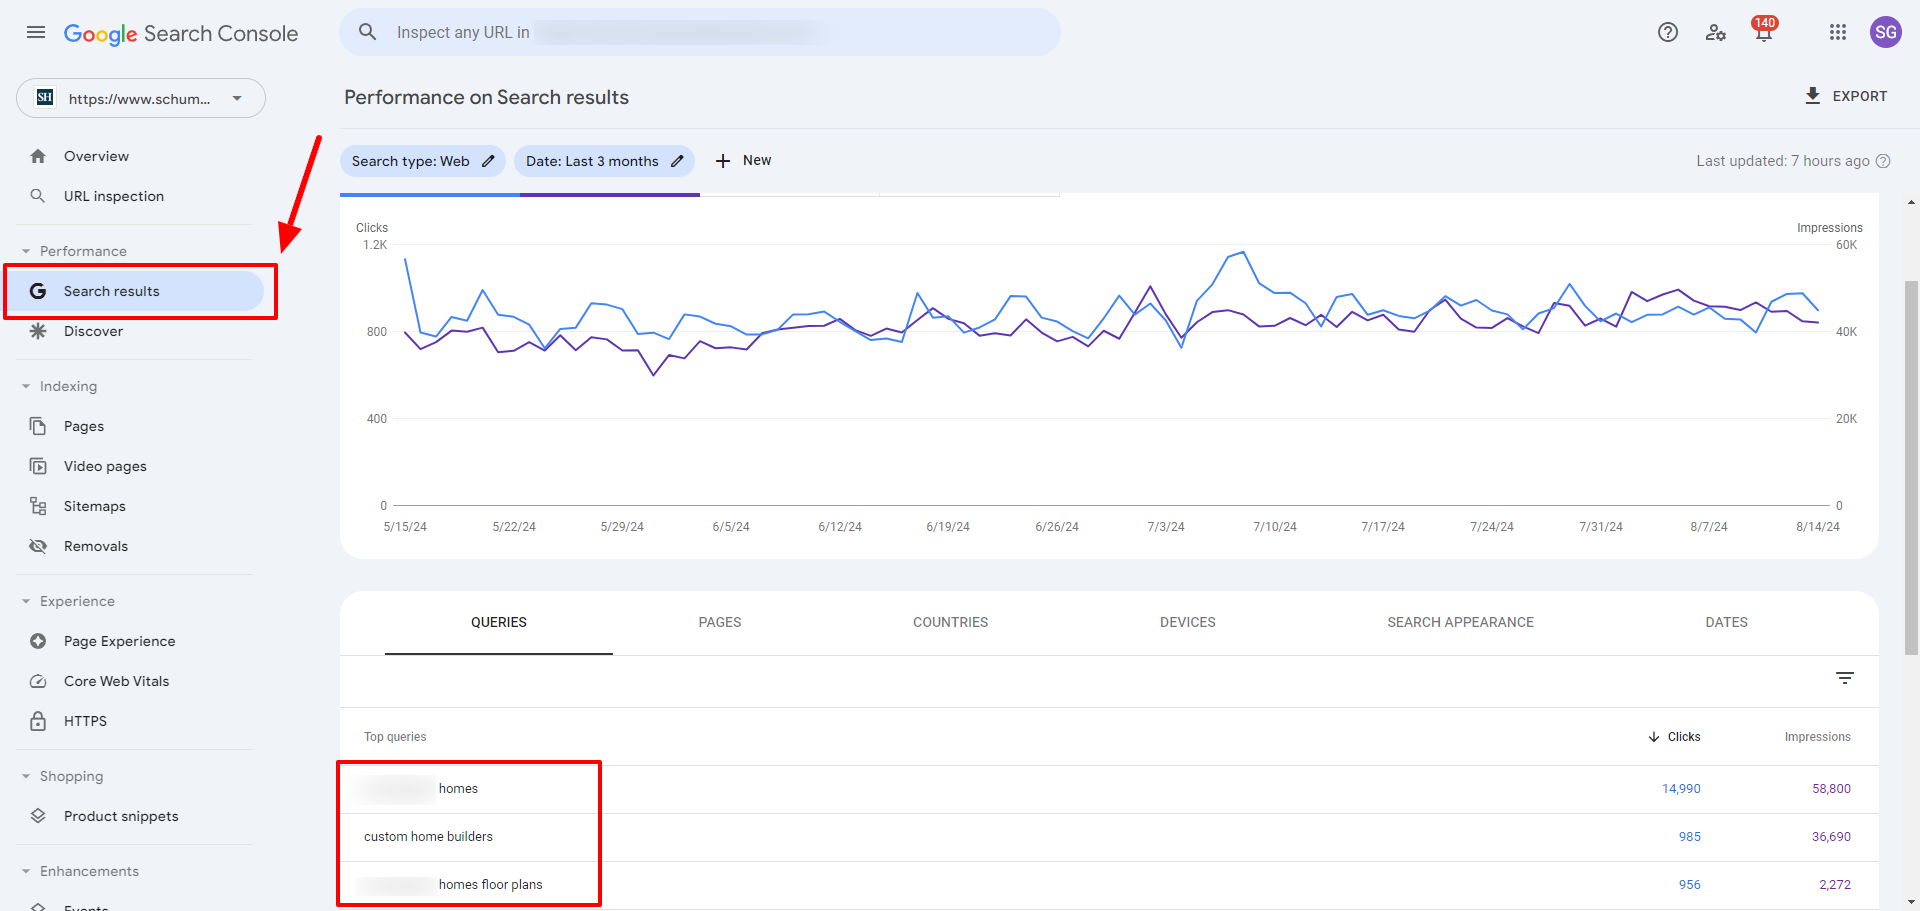Collapse the Enhancements section

pyautogui.click(x=26, y=871)
